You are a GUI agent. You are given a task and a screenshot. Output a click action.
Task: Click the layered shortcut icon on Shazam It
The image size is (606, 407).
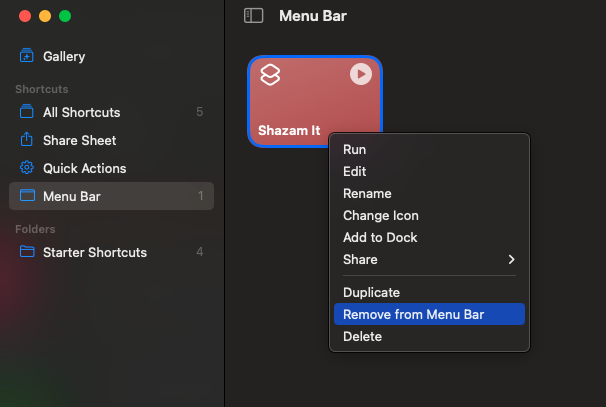click(x=270, y=74)
